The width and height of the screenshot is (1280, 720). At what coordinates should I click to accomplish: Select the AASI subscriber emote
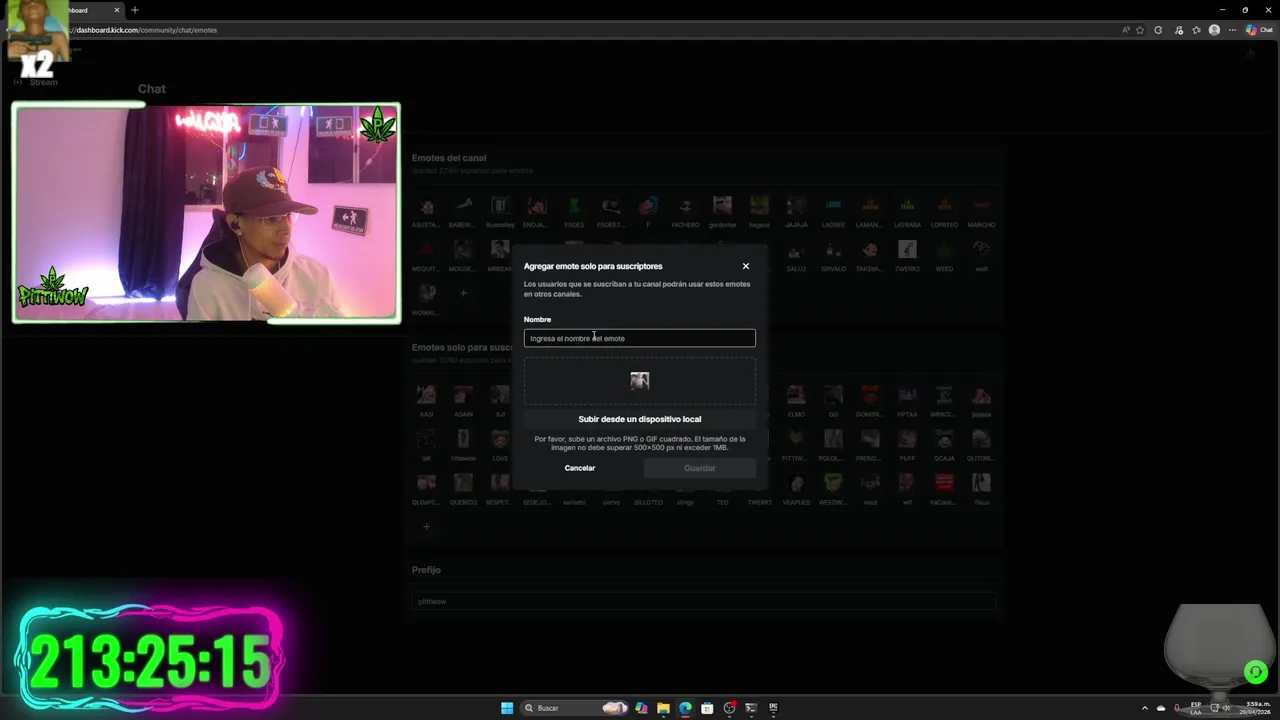426,401
